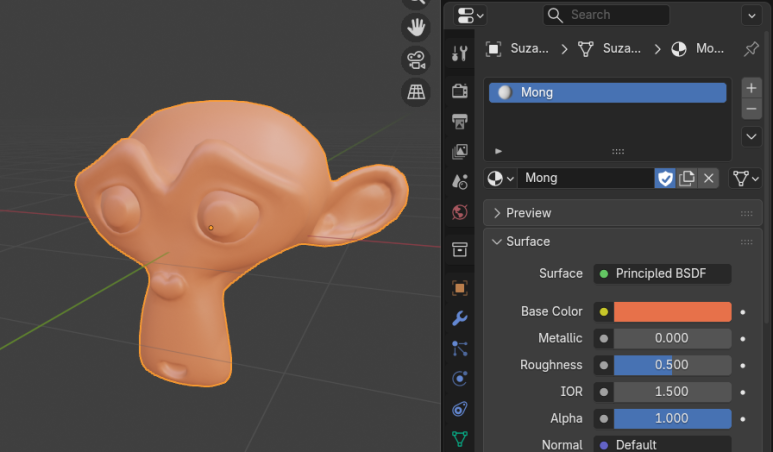The image size is (773, 452).
Task: Collapse the Surface panel
Action: click(x=622, y=242)
